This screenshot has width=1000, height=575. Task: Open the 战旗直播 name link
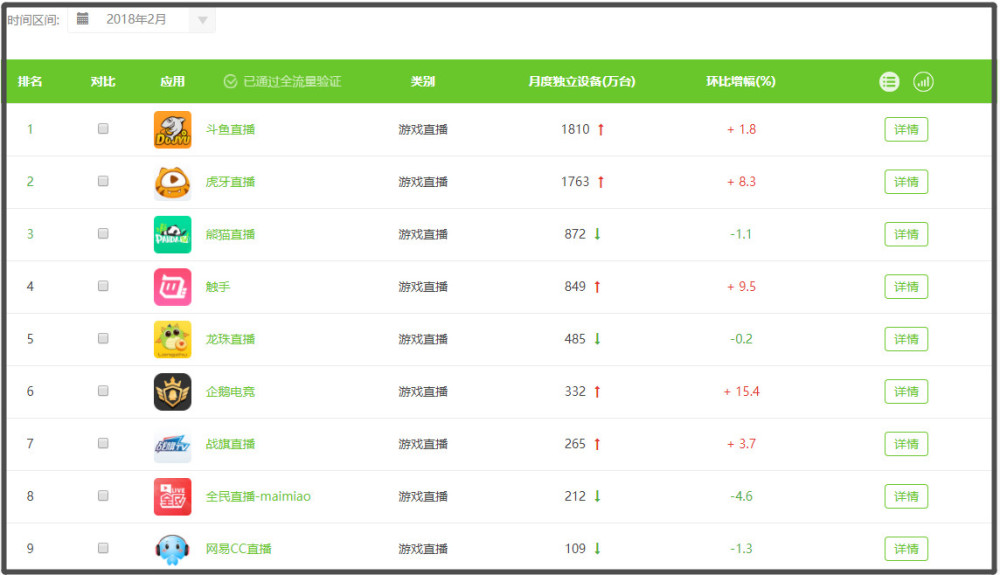pyautogui.click(x=230, y=444)
